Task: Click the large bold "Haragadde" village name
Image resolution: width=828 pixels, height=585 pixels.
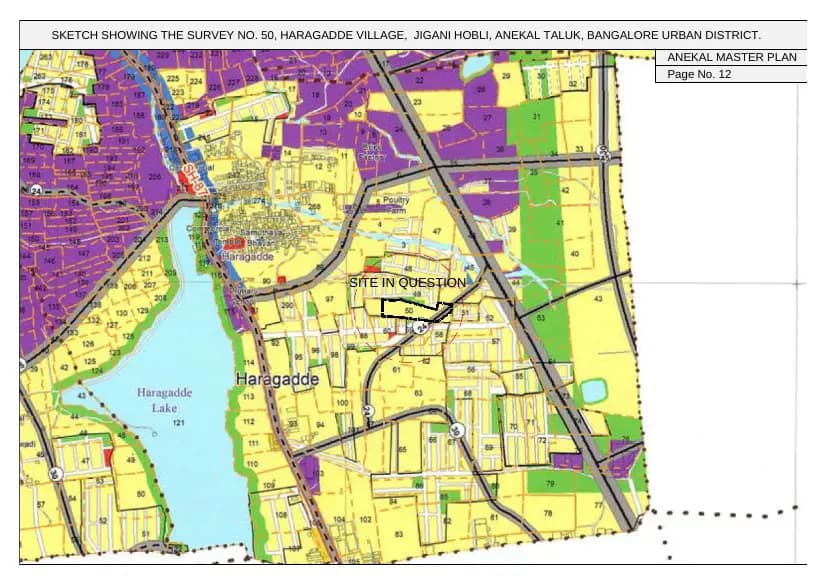Action: click(x=277, y=379)
